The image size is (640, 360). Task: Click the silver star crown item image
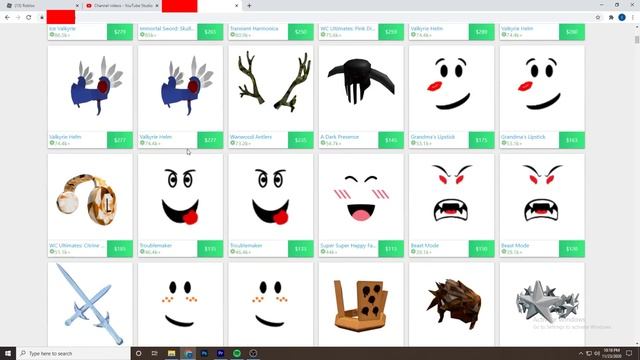click(542, 304)
